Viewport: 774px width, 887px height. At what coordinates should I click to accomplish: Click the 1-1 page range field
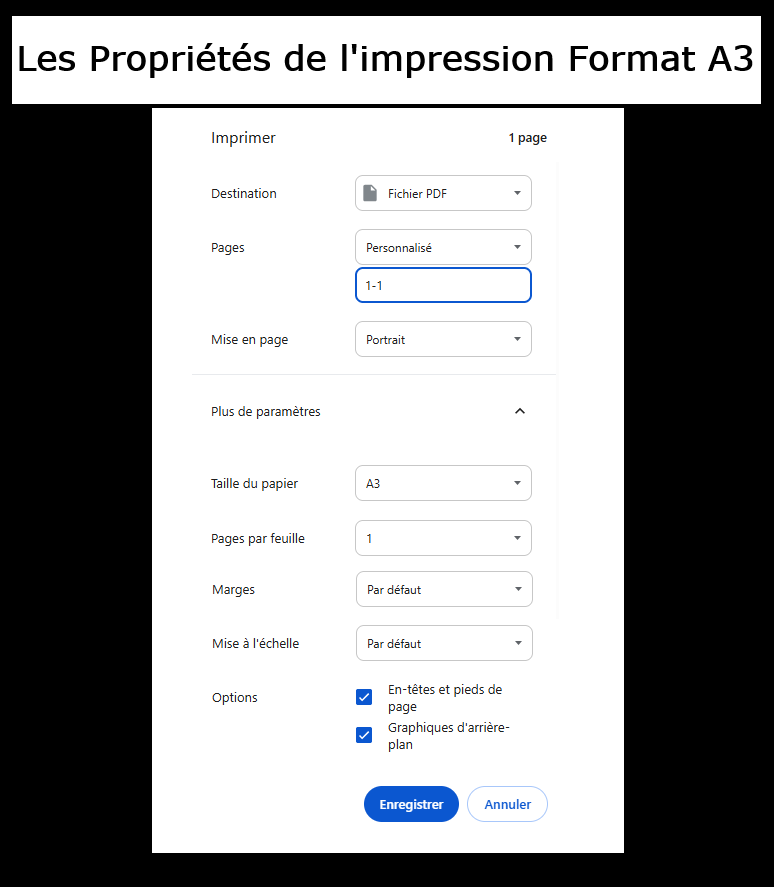pos(443,285)
